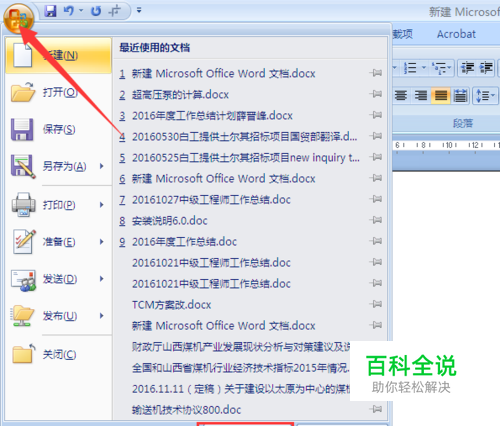Image resolution: width=500 pixels, height=426 pixels.
Task: Choose 关闭(C) in the Office menu
Action: tap(58, 354)
